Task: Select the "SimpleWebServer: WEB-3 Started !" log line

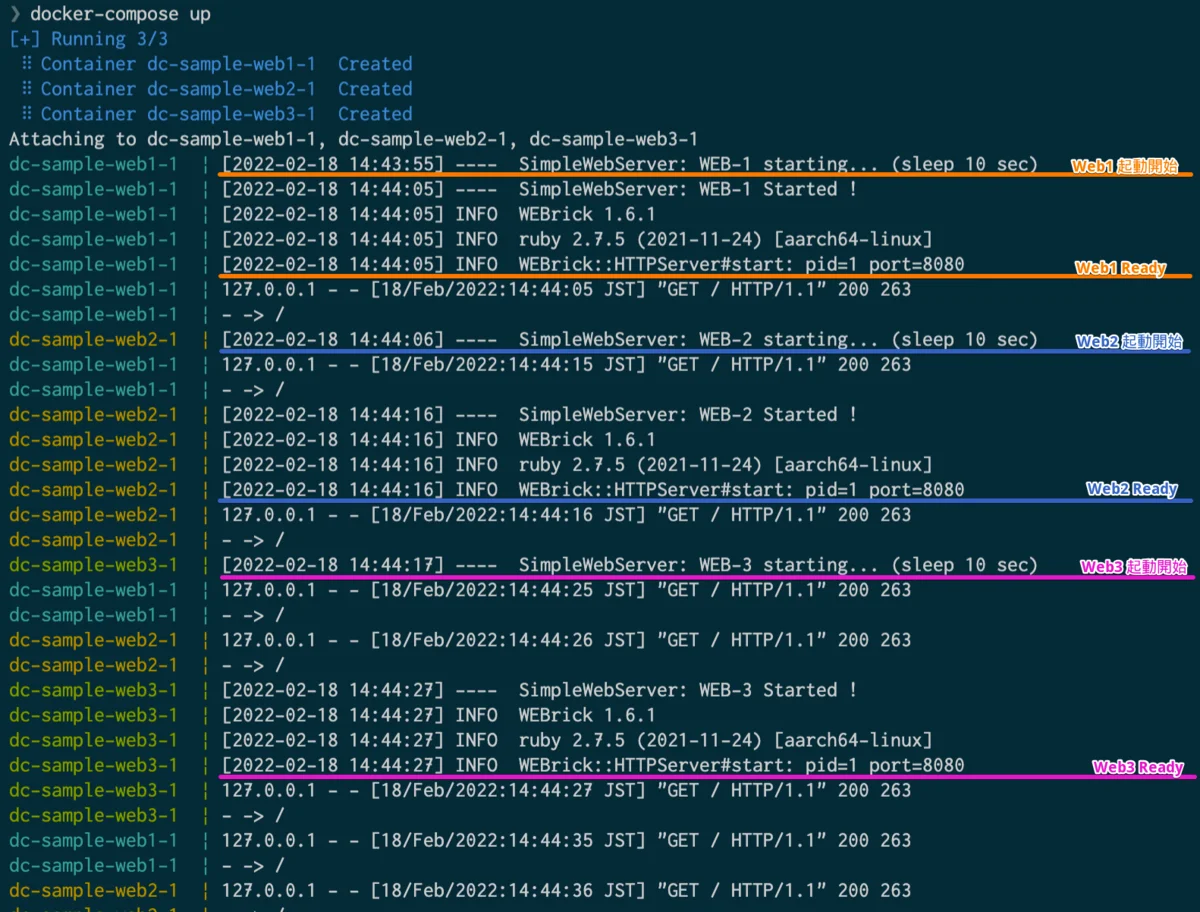Action: [433, 689]
